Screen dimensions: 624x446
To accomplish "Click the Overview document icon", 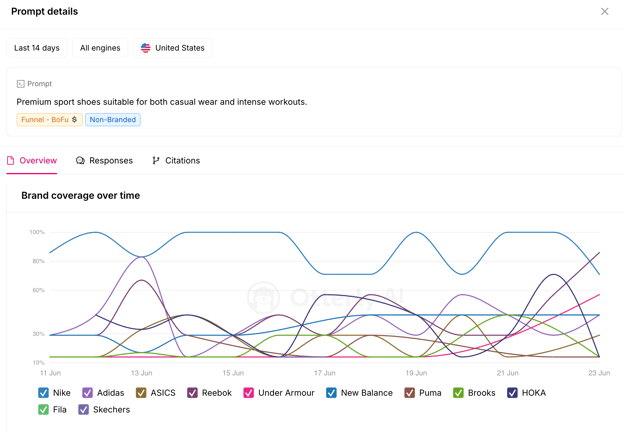I will (11, 161).
